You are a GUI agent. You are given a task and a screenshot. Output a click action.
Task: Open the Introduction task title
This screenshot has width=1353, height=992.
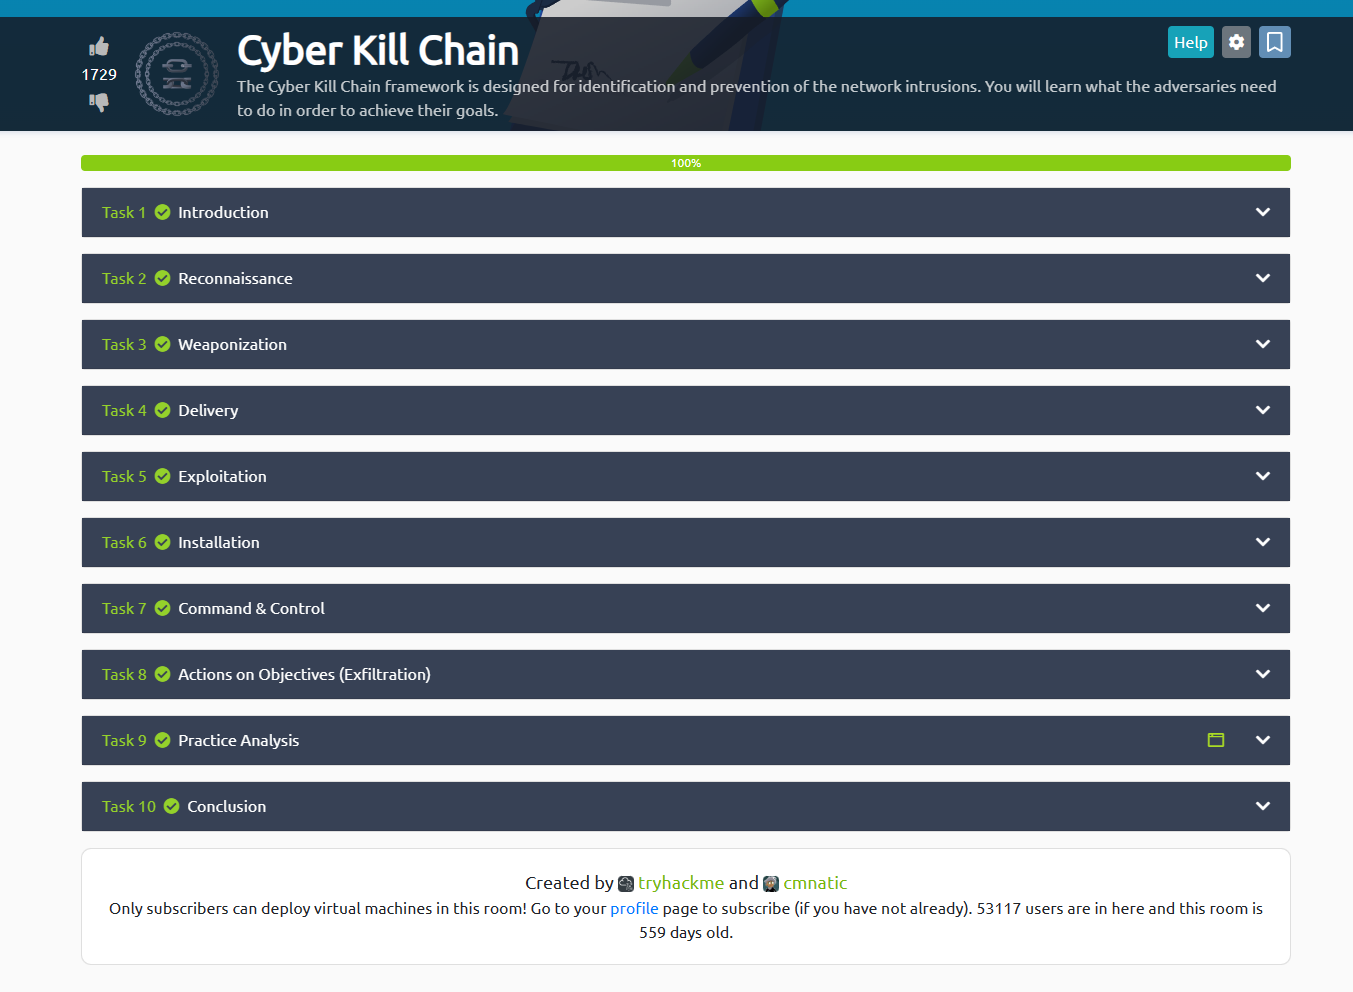pos(223,212)
